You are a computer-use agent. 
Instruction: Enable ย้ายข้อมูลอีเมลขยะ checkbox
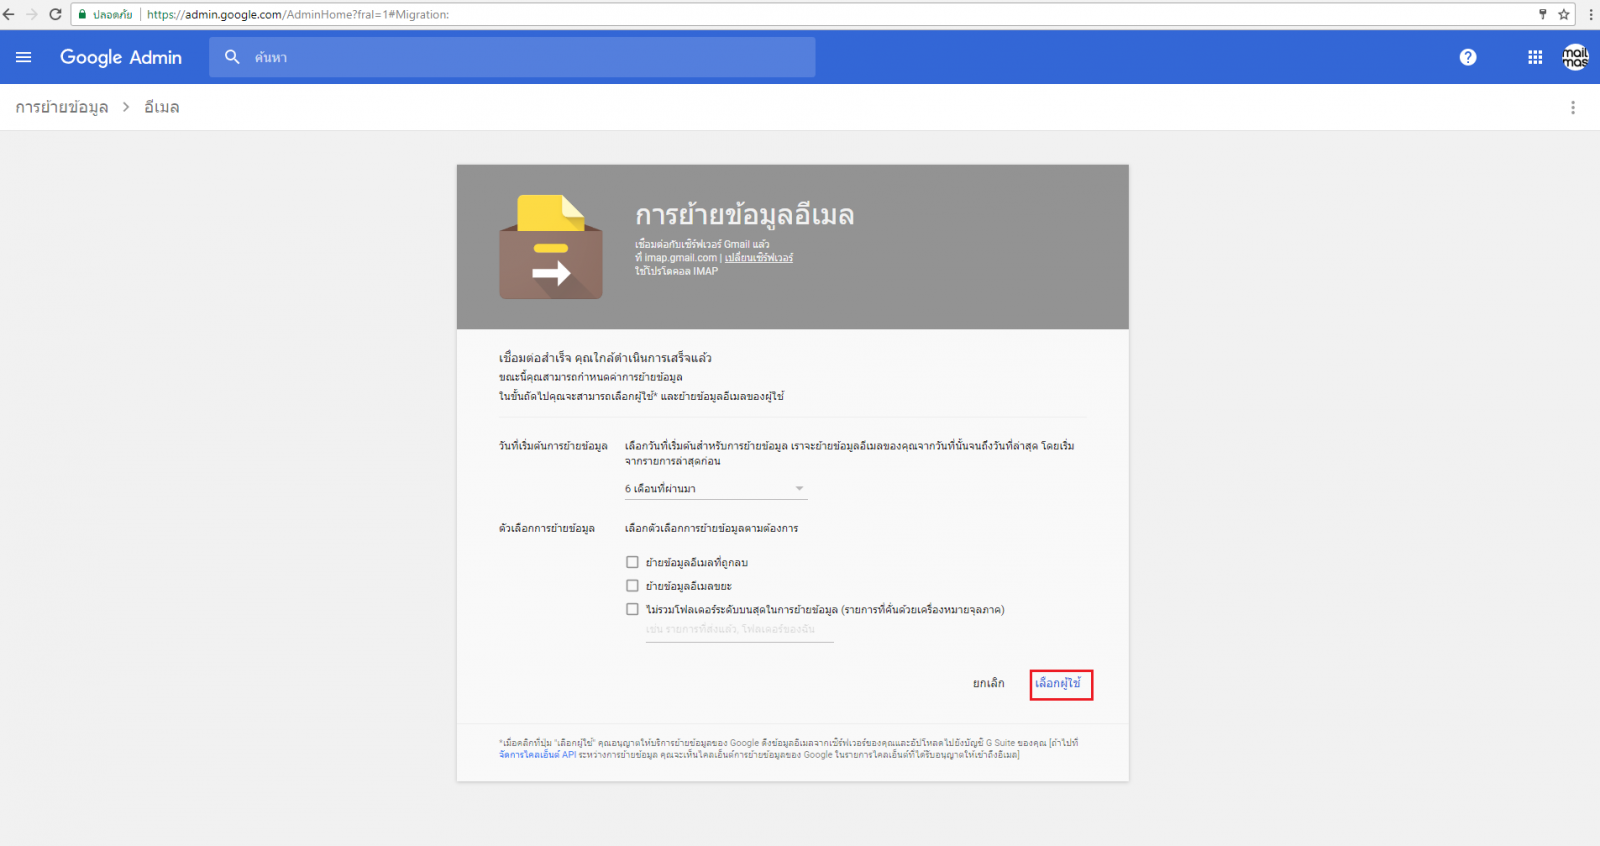[632, 586]
